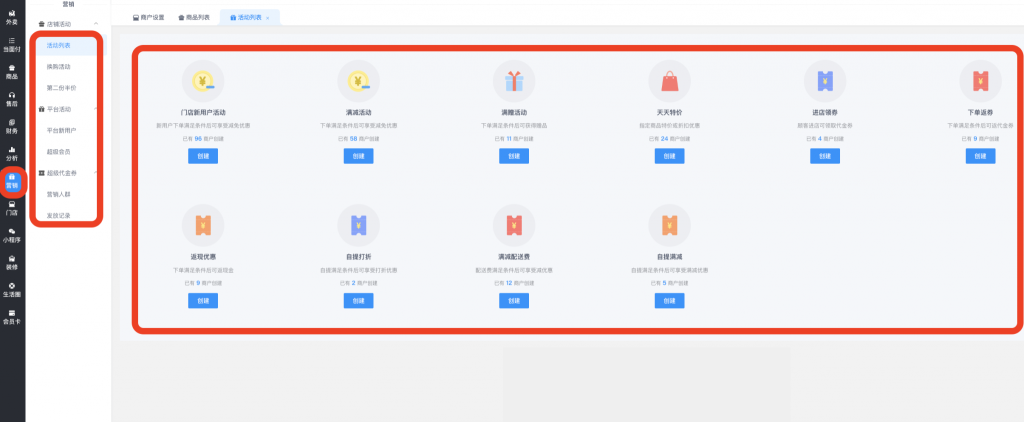The height and width of the screenshot is (422, 1024).
Task: Open the 分析 analytics sidebar icon
Action: coord(12,153)
